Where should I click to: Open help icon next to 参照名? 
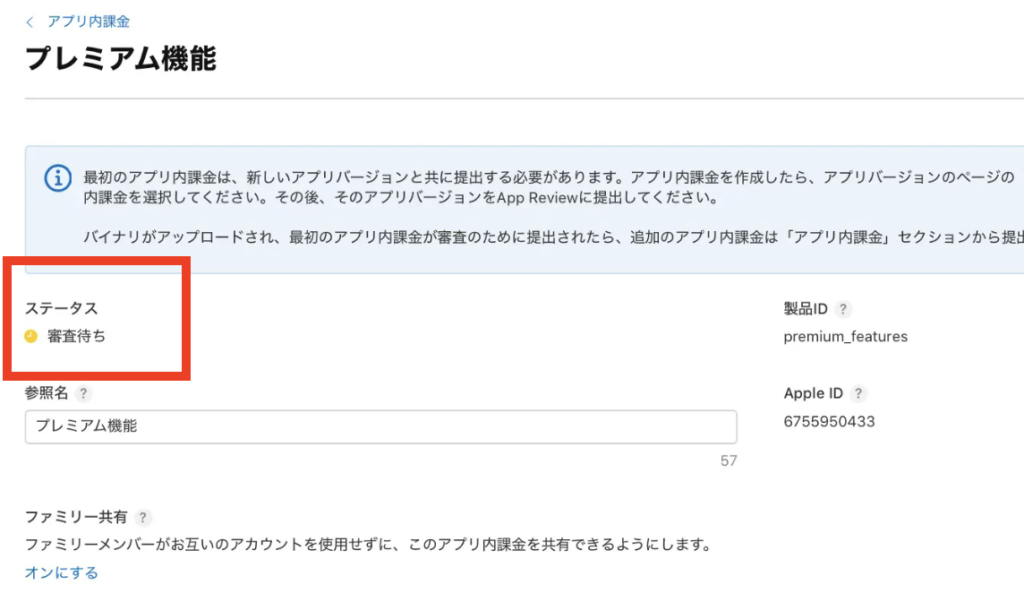tap(83, 394)
